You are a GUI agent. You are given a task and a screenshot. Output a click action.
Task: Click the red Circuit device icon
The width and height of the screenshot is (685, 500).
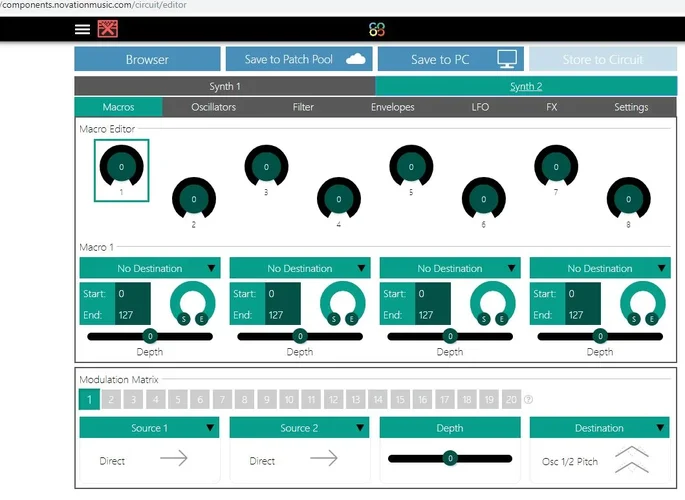click(107, 29)
